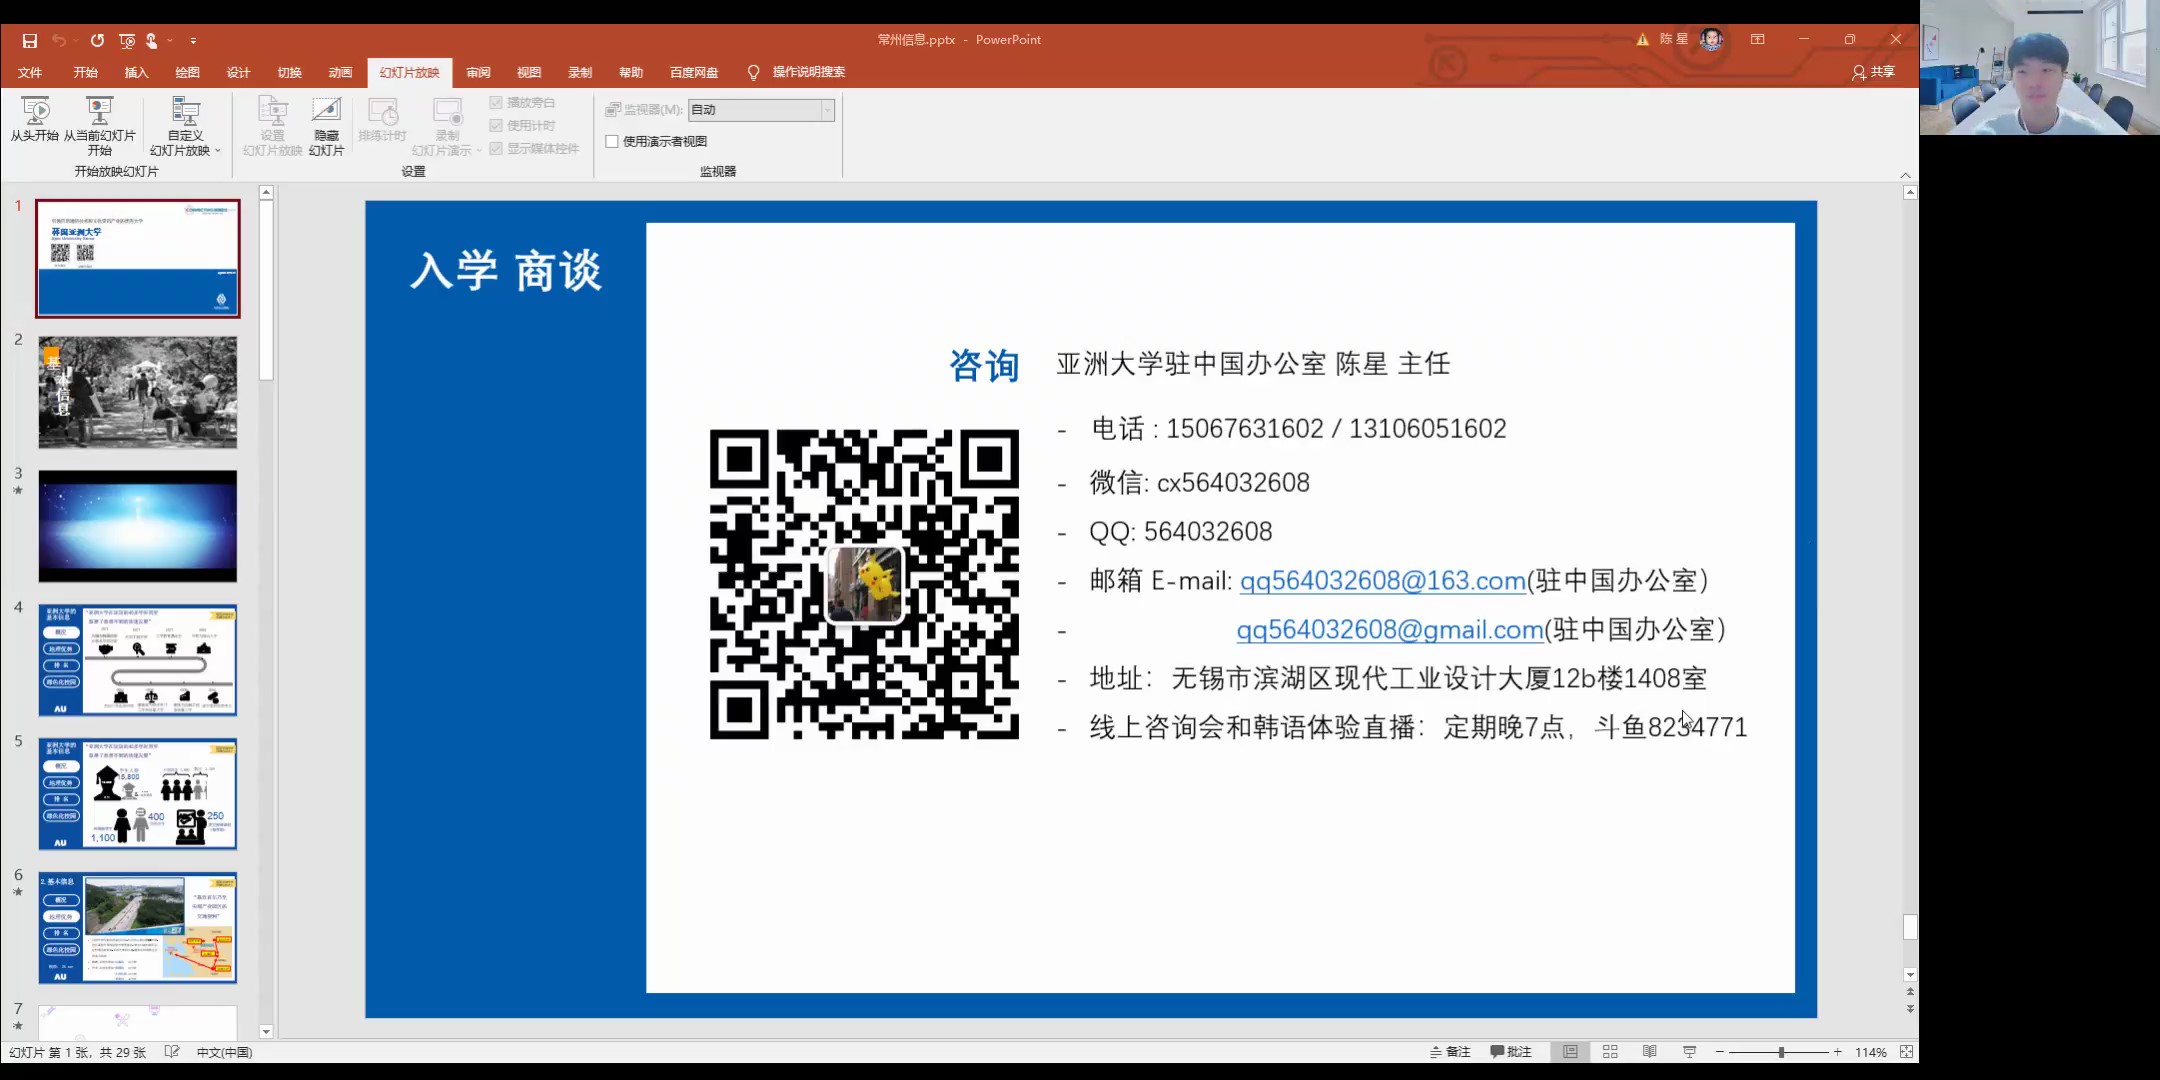Click Hide Slide (隐藏幻灯片)
This screenshot has height=1080, width=2160.
327,126
